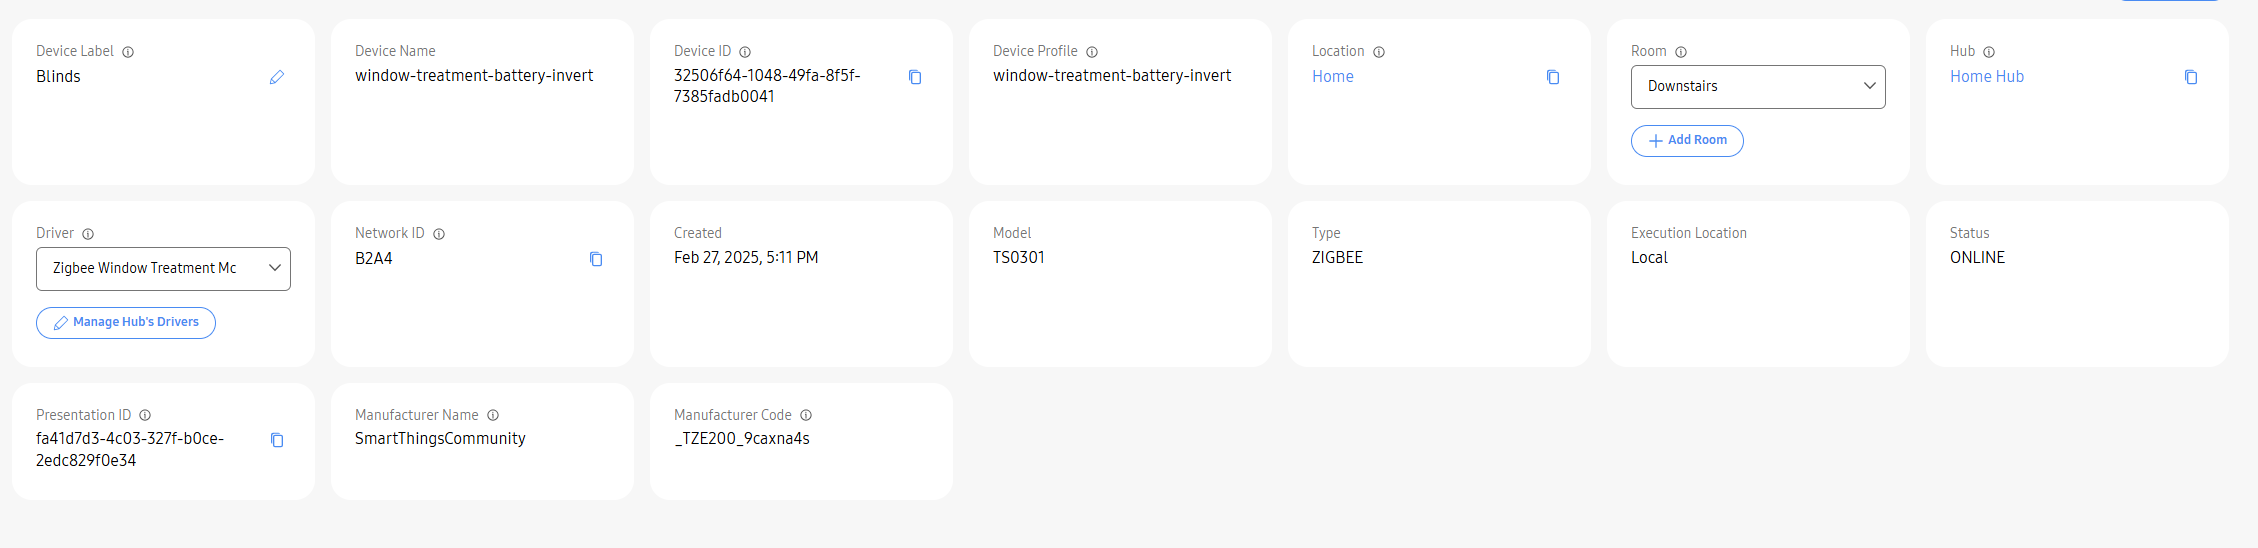The height and width of the screenshot is (548, 2258).
Task: Open Manage Hub's Drivers
Action: 126,323
